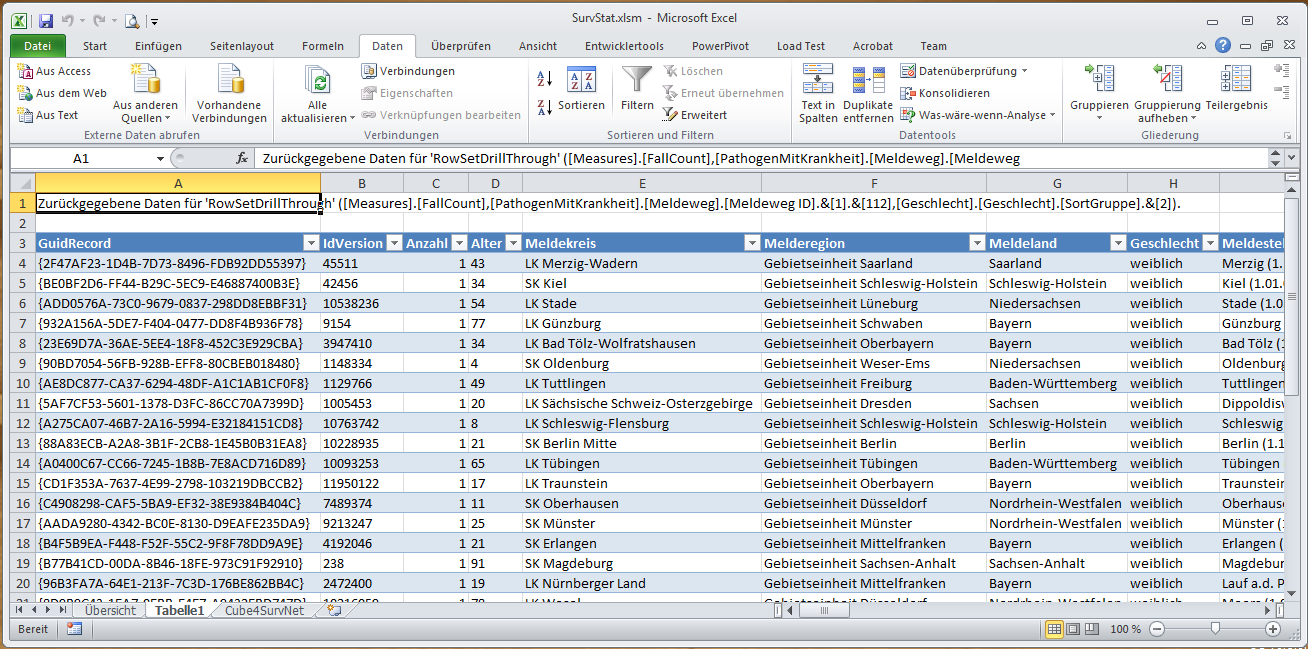Expand the Name Box dropdown arrow
1308x649 pixels.
[x=160, y=158]
